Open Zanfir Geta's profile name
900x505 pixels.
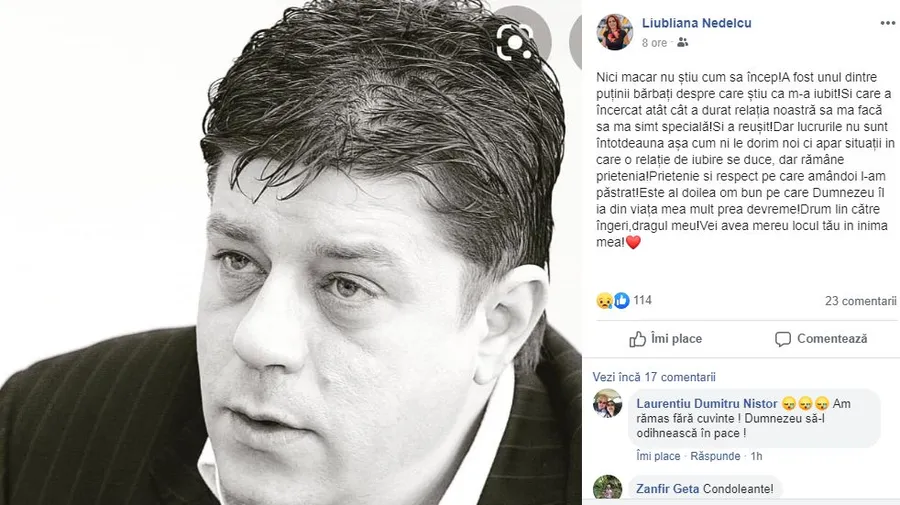click(x=668, y=489)
